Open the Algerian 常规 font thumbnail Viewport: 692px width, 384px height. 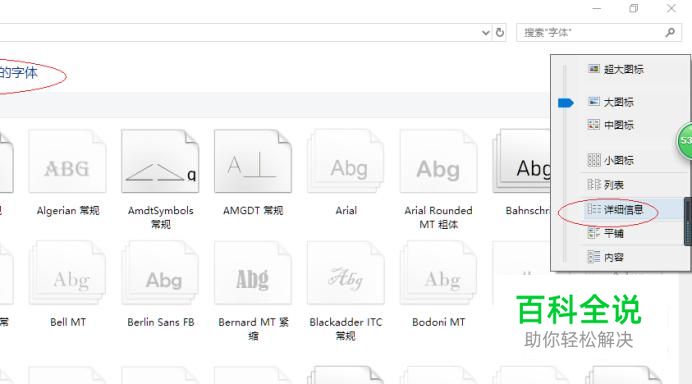[67, 161]
